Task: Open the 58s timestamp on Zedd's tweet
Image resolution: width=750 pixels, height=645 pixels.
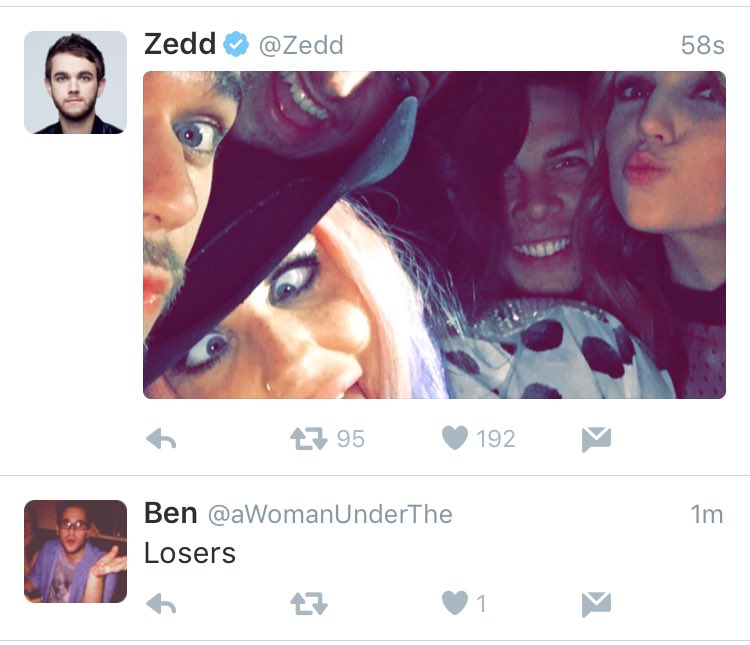Action: click(x=703, y=45)
